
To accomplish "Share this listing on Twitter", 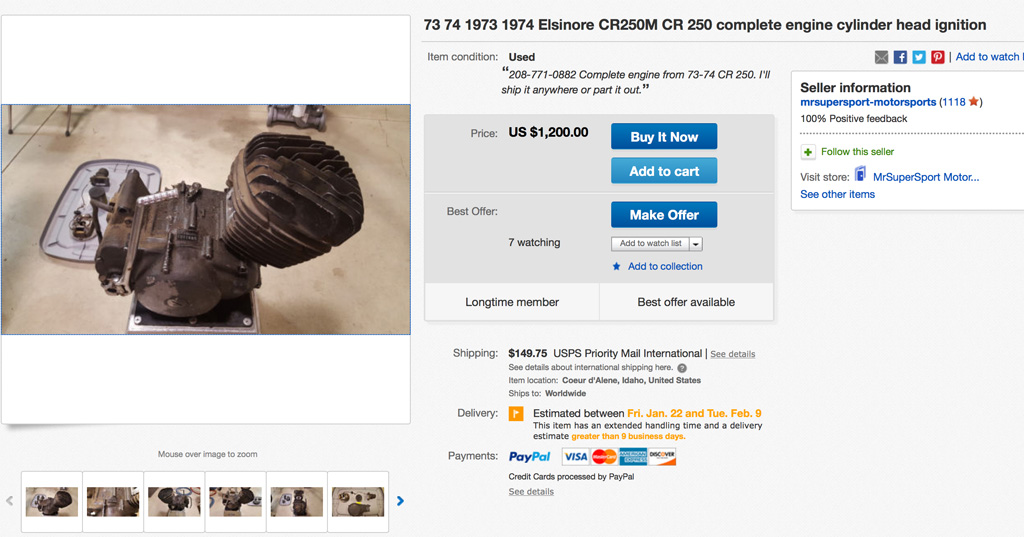I will [919, 57].
